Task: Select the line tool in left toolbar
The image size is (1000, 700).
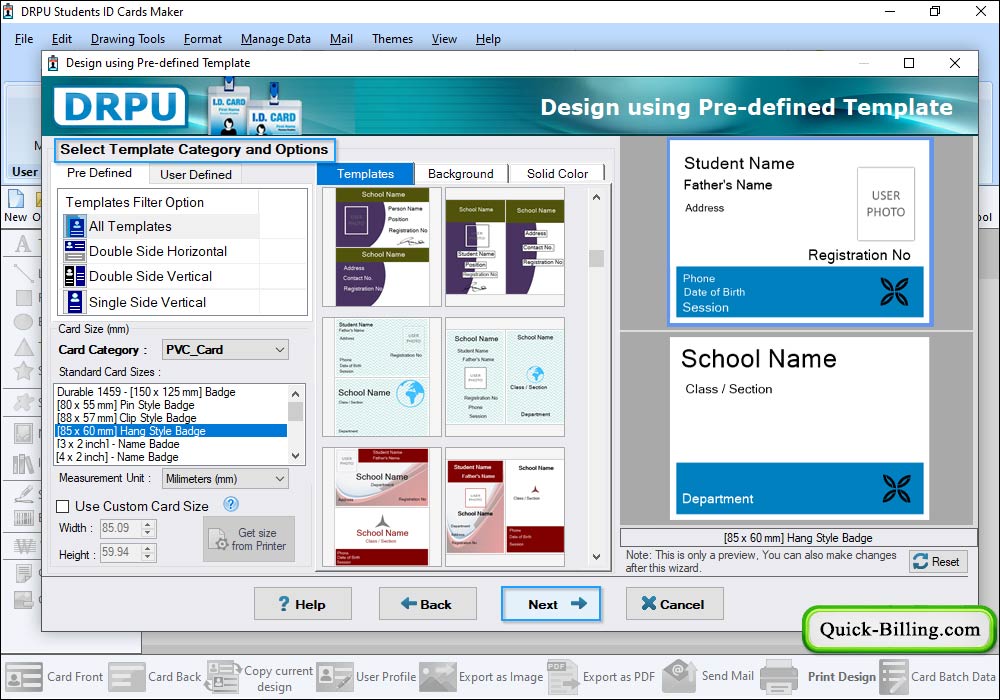Action: pyautogui.click(x=24, y=272)
